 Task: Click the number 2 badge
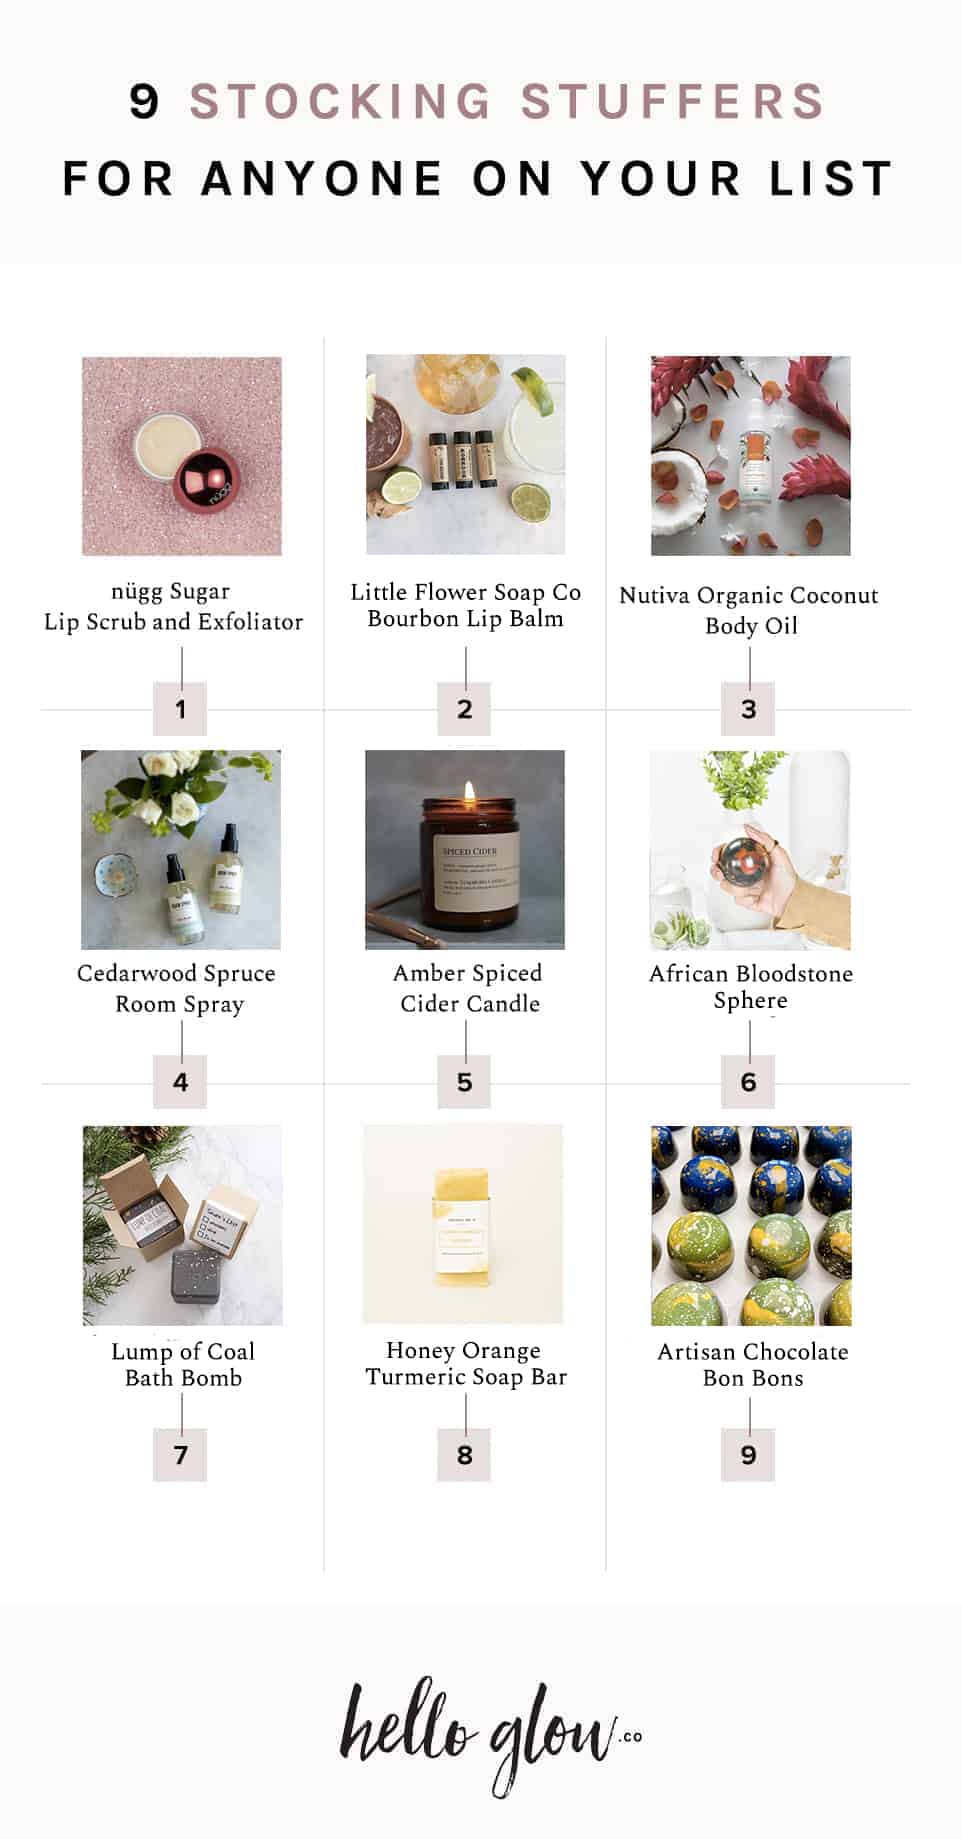464,709
